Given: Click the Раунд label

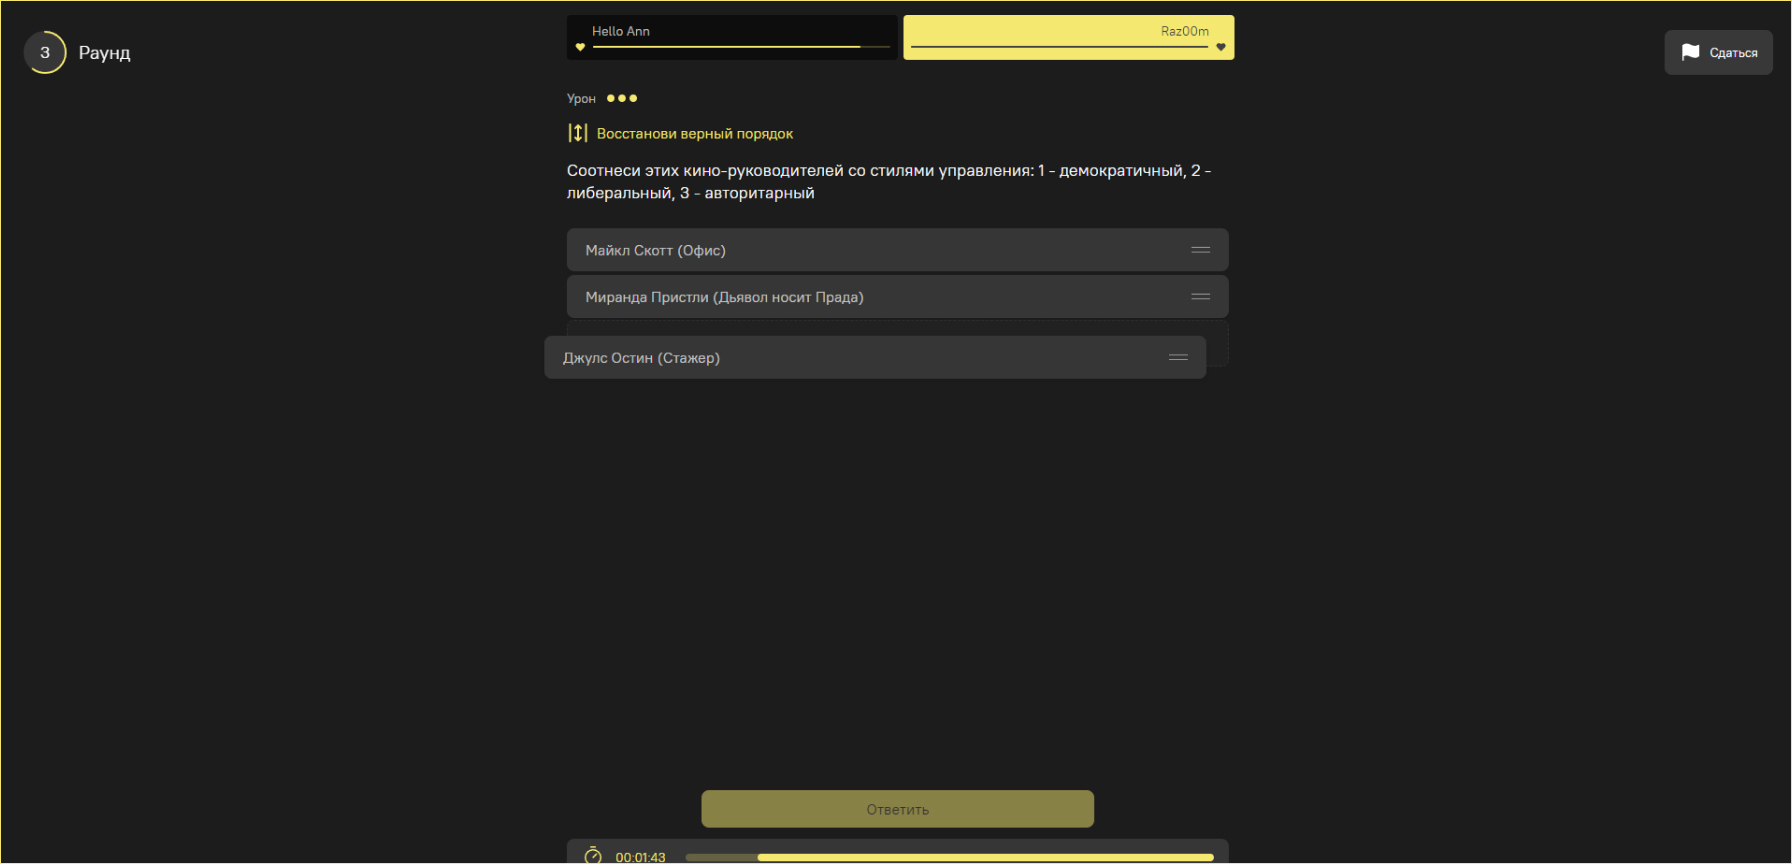Looking at the screenshot, I should 104,53.
